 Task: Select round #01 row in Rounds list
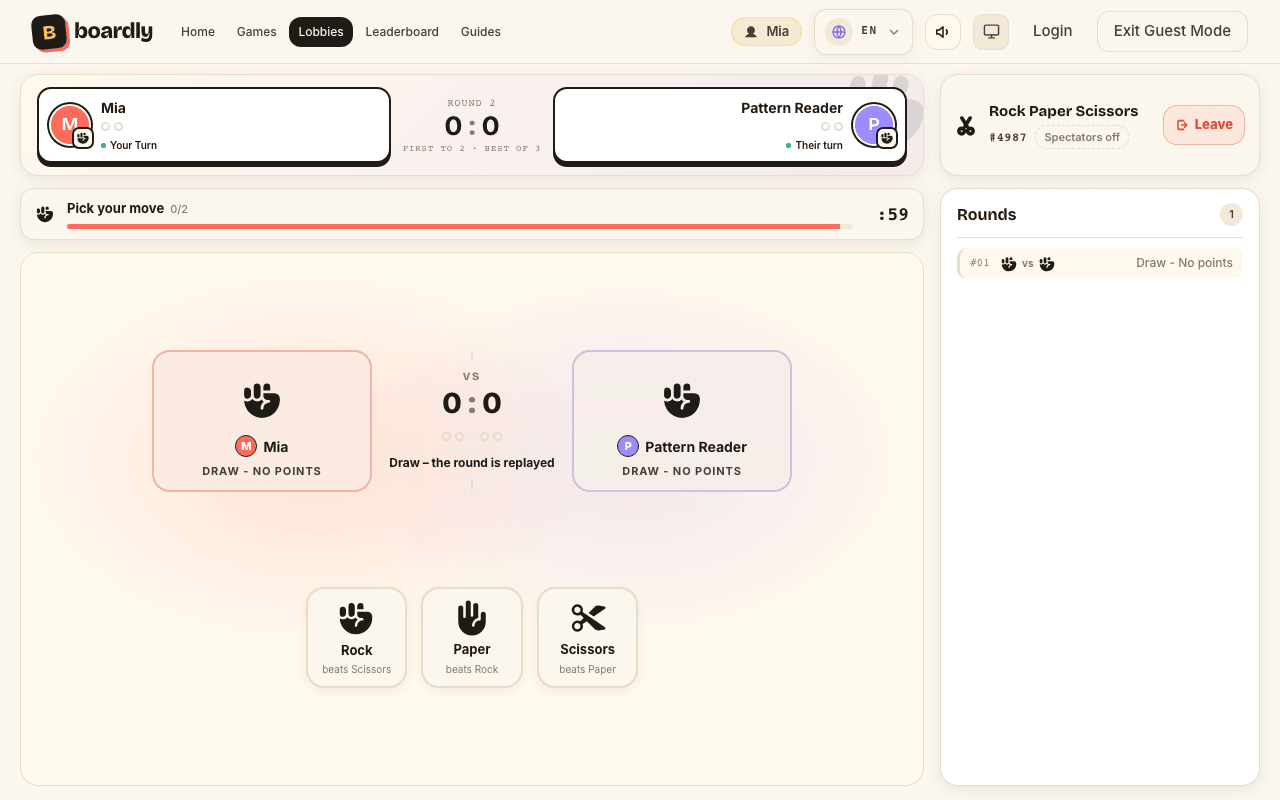pos(1100,263)
